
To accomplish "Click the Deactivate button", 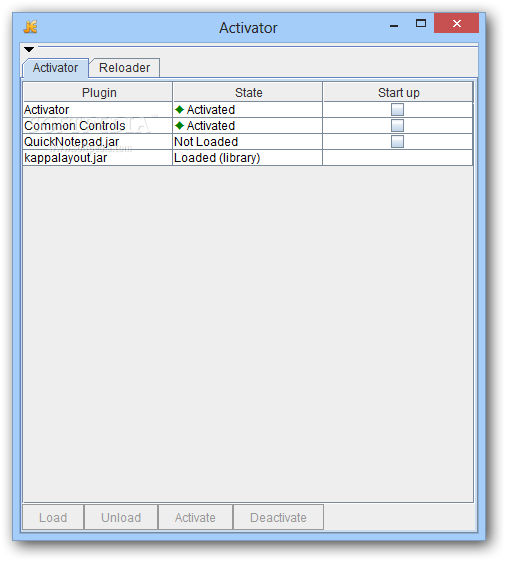I will 278,517.
